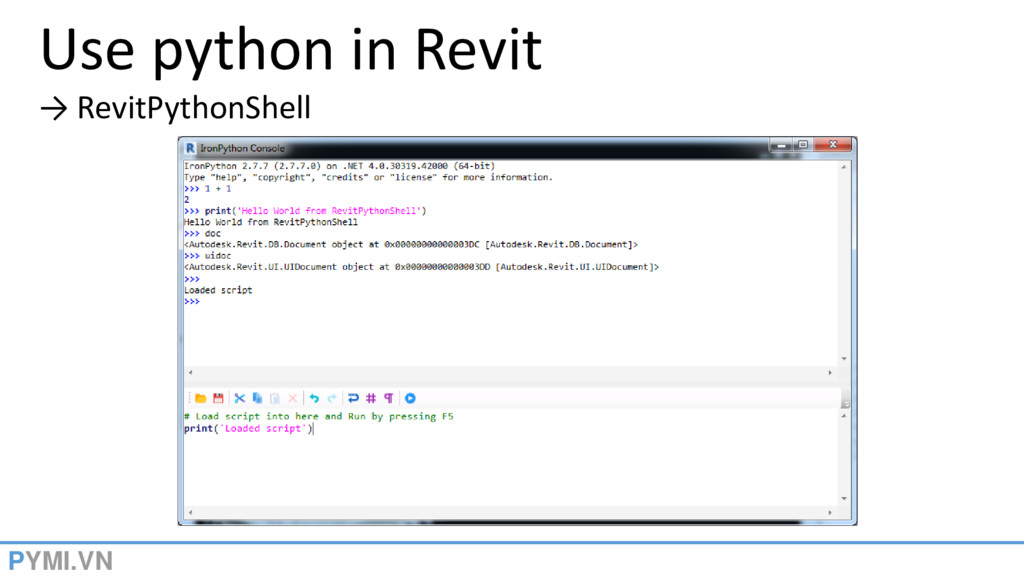Click the Autodesk.Revit.UI.UIDocument object output line
The width and height of the screenshot is (1024, 576).
tap(422, 267)
